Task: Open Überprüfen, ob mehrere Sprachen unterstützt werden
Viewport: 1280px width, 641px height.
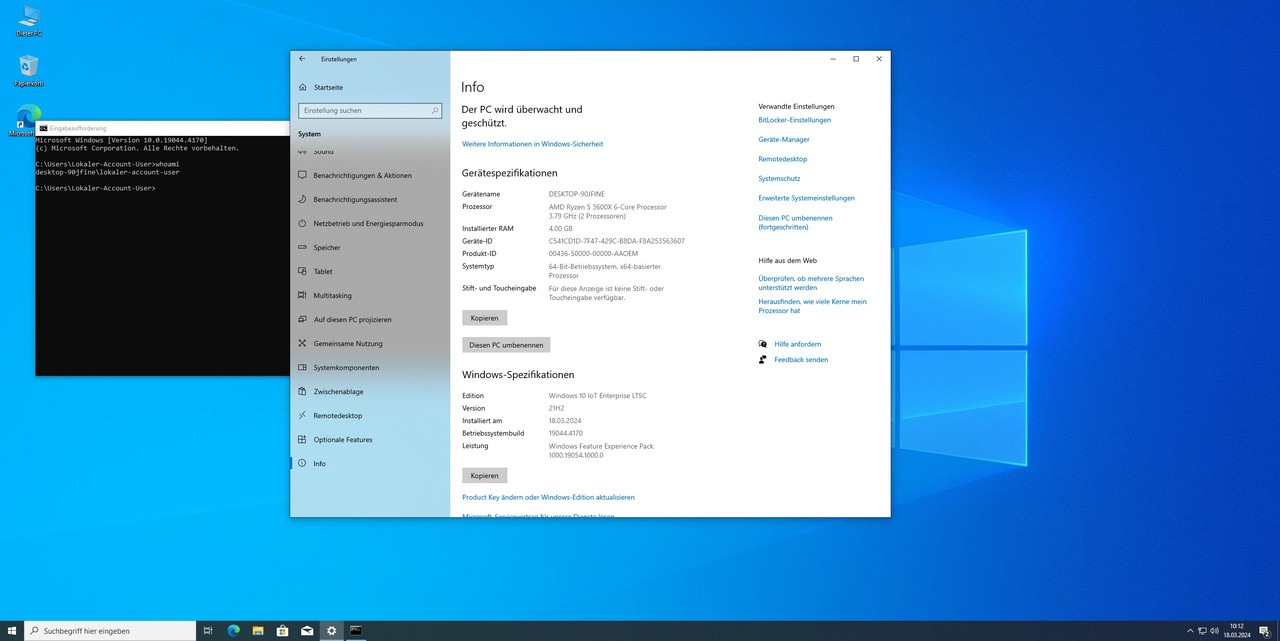Action: click(x=811, y=283)
